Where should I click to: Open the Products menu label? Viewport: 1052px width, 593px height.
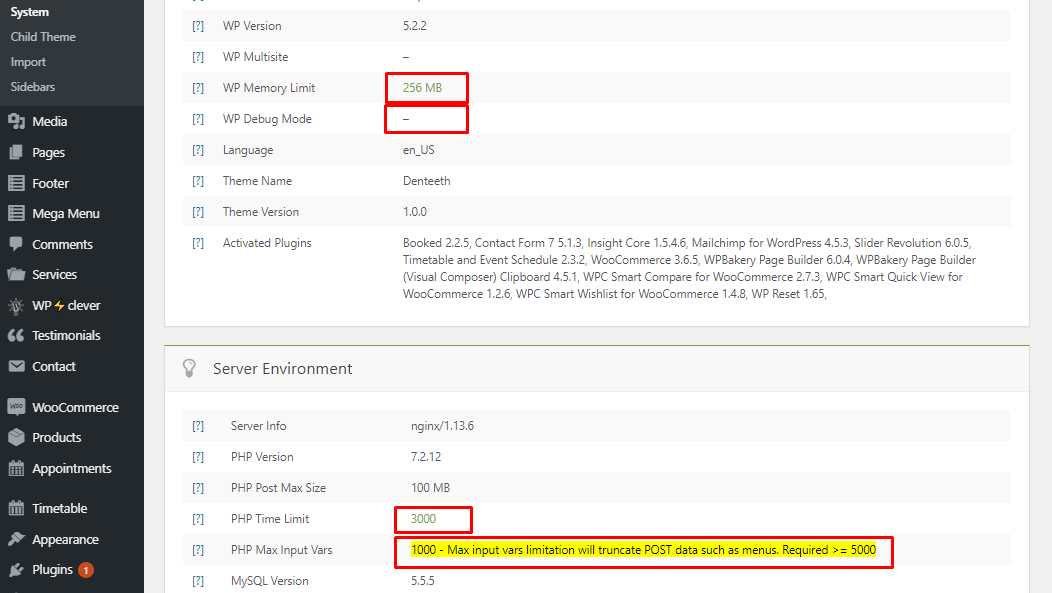[x=56, y=437]
